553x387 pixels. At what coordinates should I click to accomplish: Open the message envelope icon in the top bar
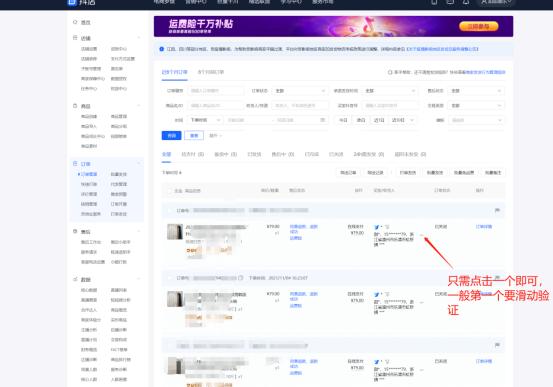[x=450, y=2]
